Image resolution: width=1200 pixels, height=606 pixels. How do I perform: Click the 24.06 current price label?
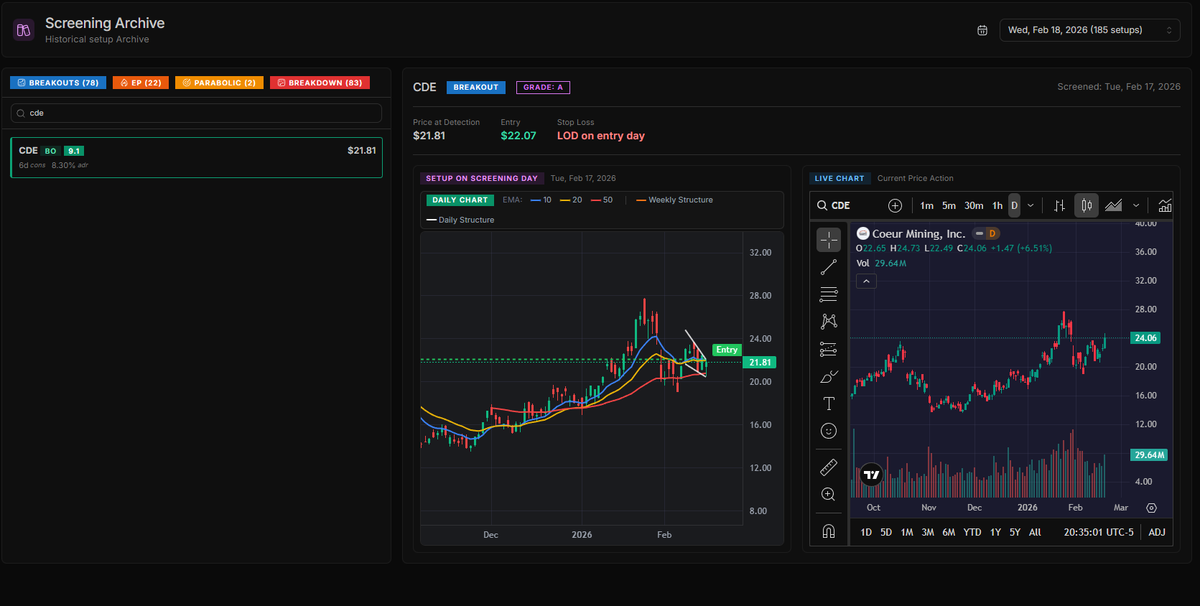[x=1147, y=338]
